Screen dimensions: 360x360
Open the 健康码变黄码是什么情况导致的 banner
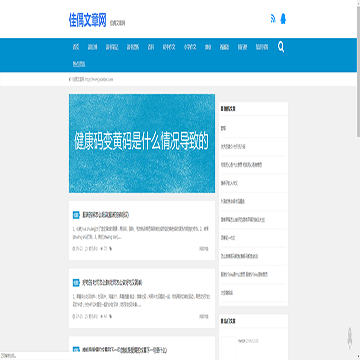click(x=142, y=143)
